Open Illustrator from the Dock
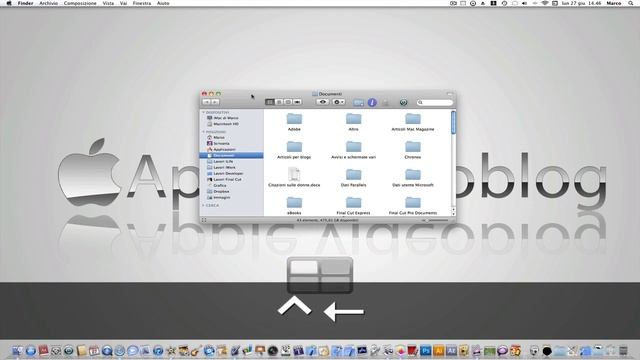Viewport: 640px width, 360px height. (439, 351)
